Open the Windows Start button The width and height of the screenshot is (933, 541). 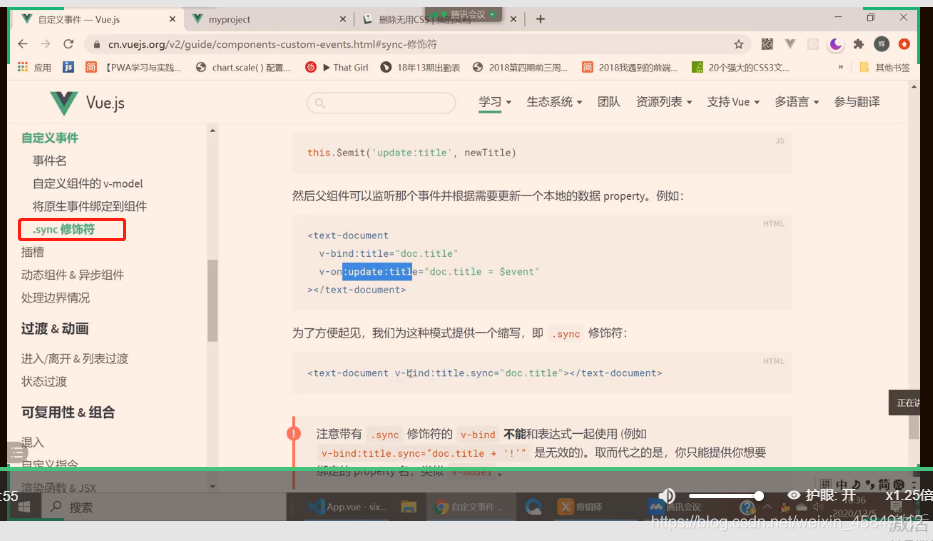click(24, 507)
